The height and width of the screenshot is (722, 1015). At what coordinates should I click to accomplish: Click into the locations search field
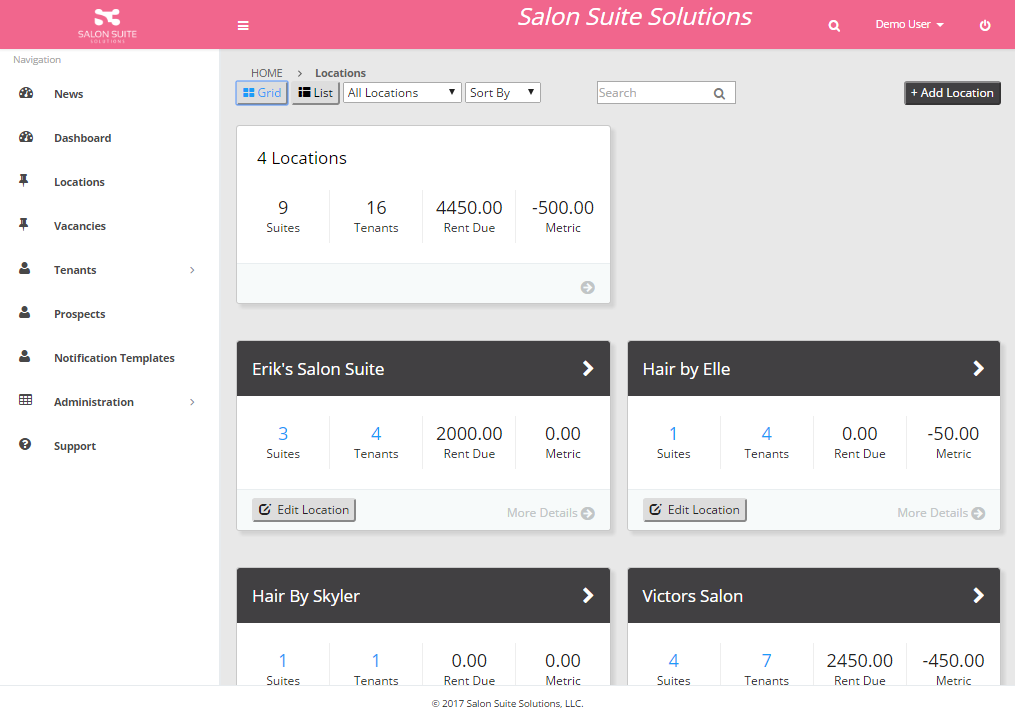pyautogui.click(x=653, y=93)
